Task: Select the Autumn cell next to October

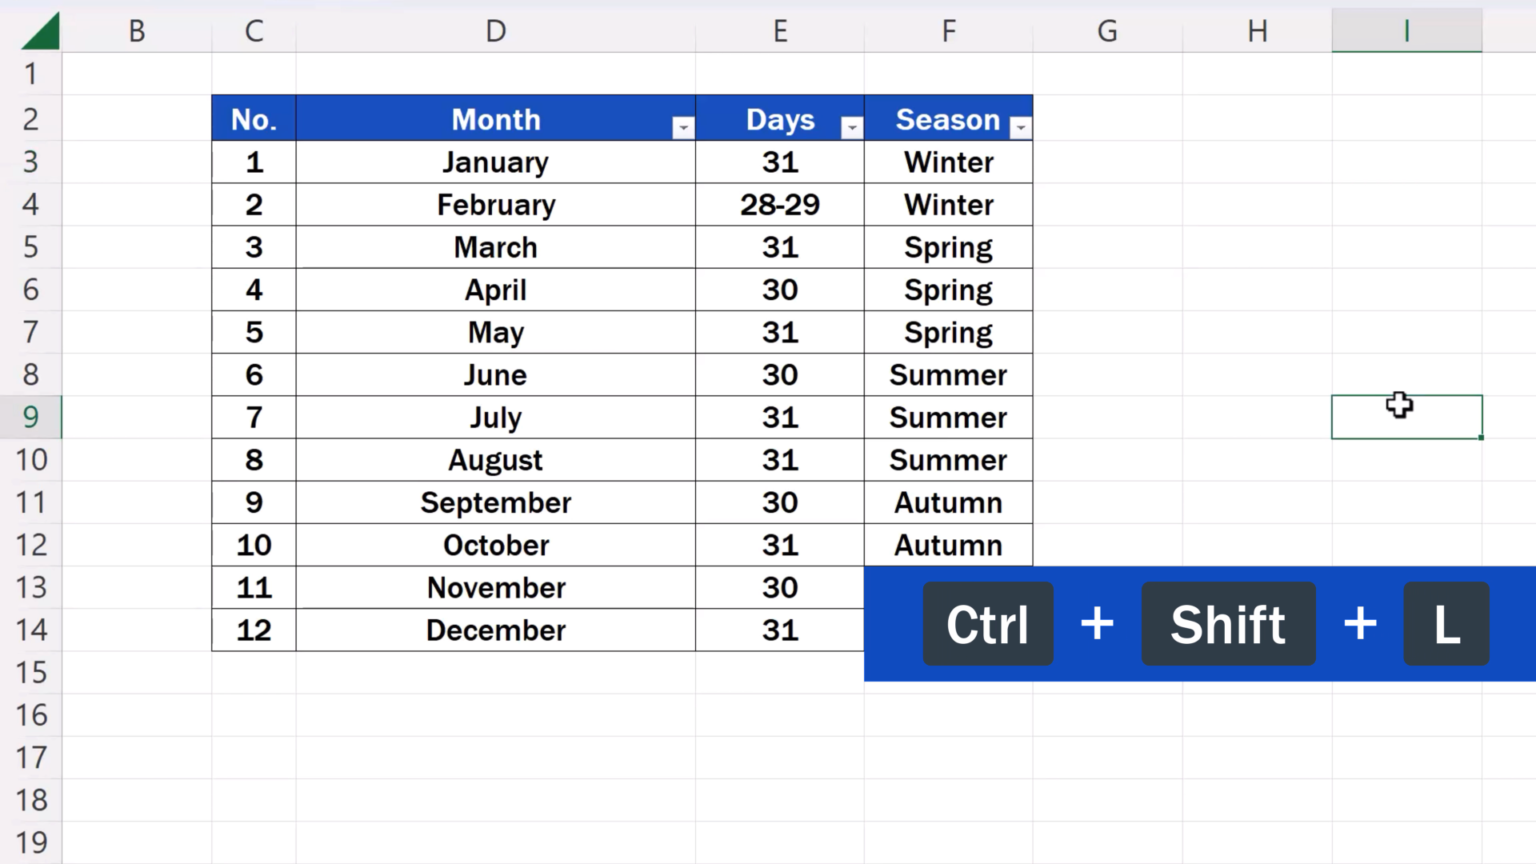Action: (x=947, y=545)
